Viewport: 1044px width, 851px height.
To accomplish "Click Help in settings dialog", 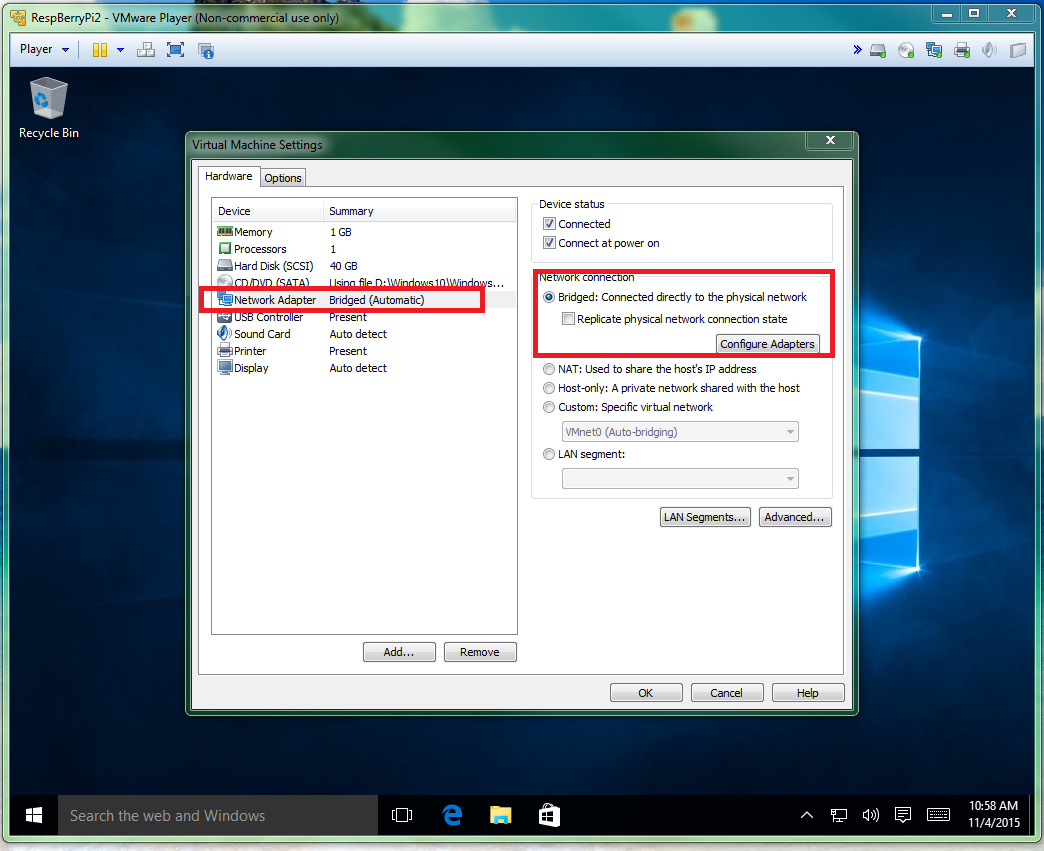I will (x=808, y=693).
